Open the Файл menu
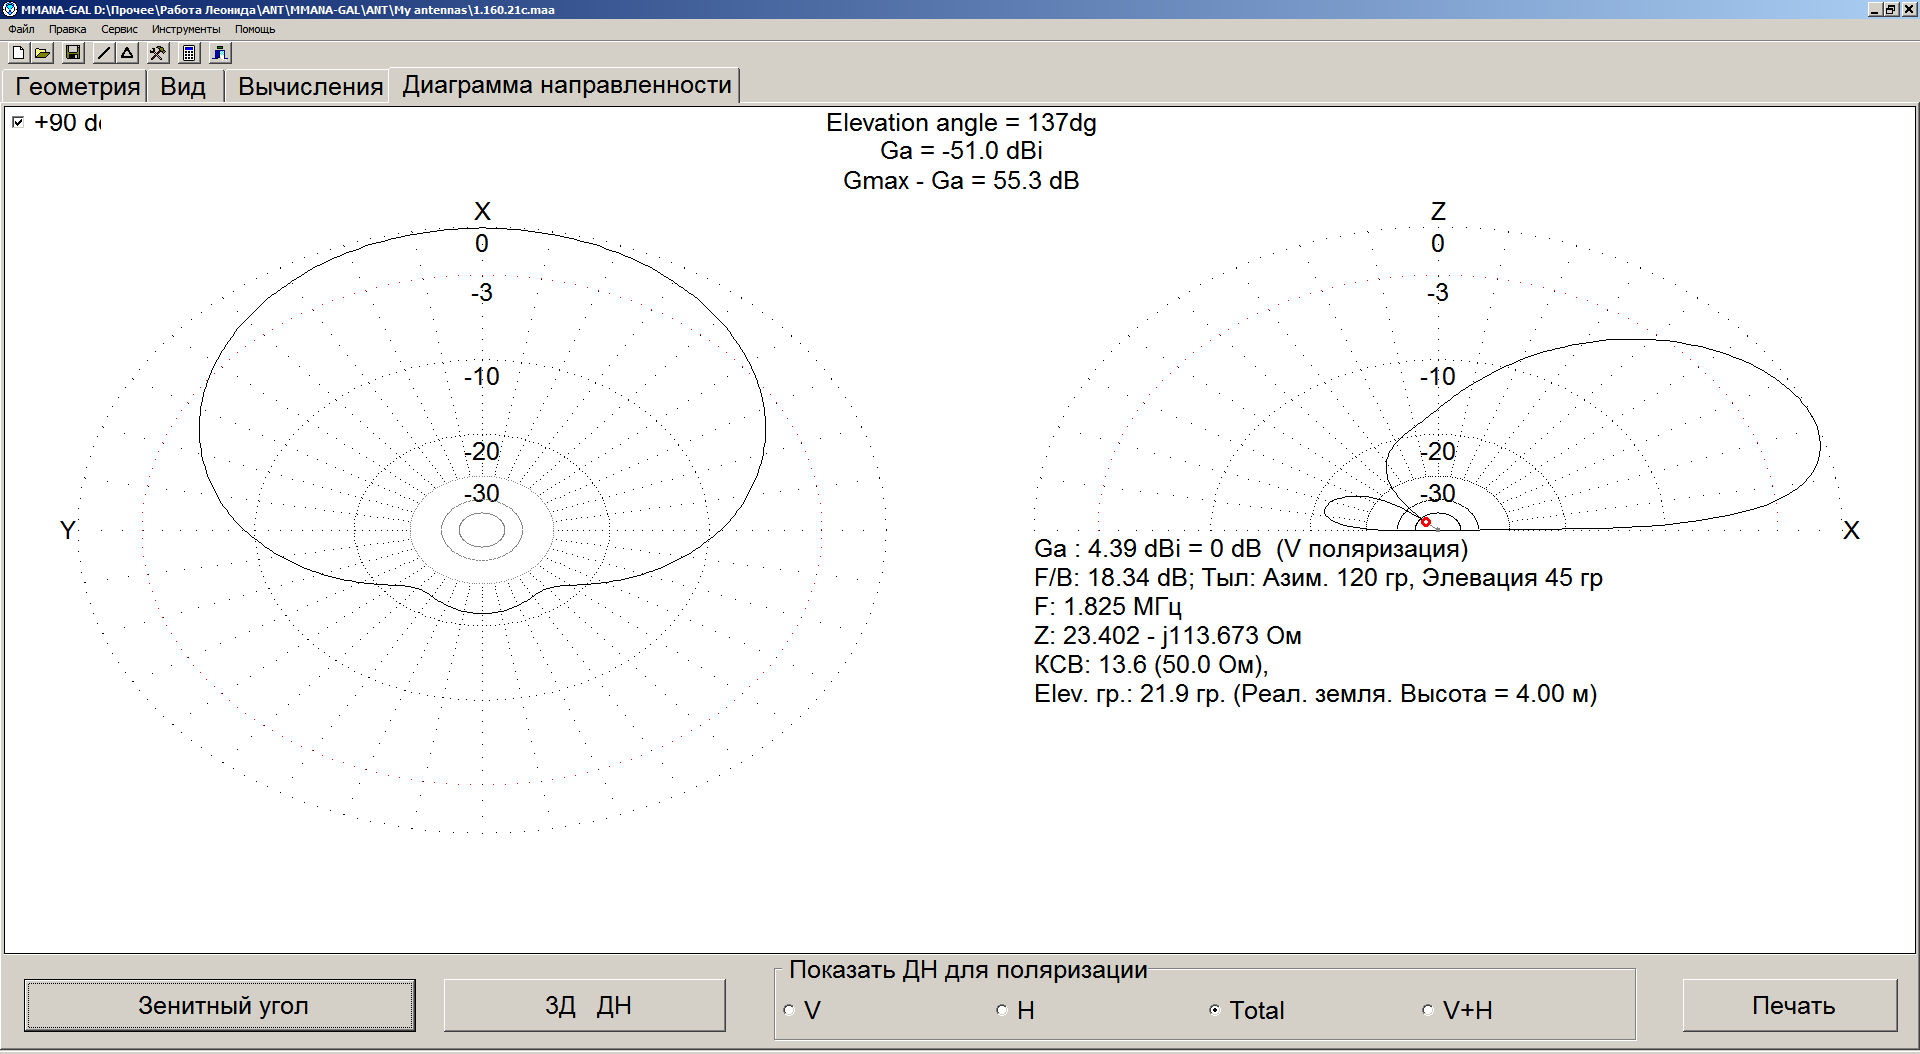 [x=21, y=29]
